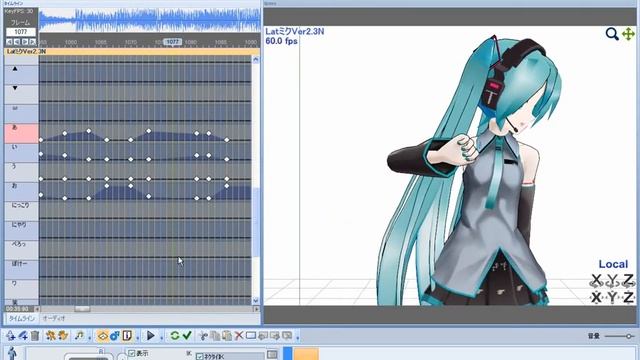Viewport: 640px width, 360px height.
Task: Select the ▲ morph row
Action: (21, 74)
